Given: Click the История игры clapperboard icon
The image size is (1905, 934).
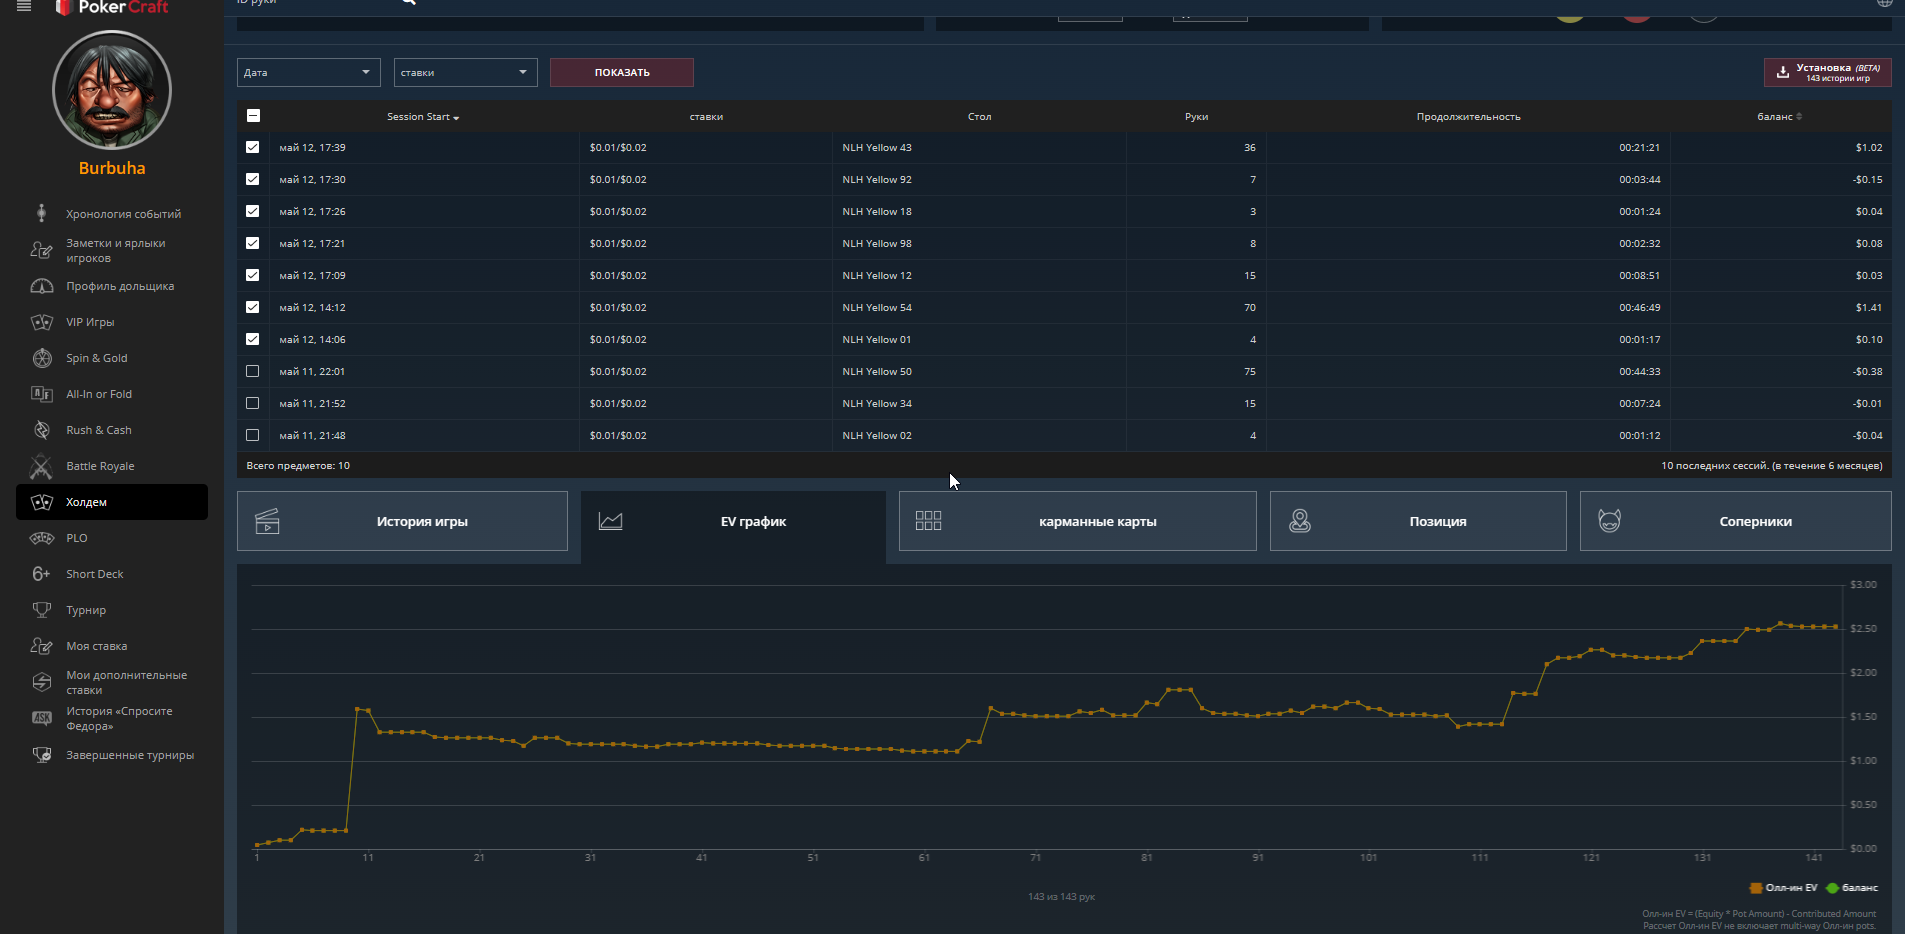Looking at the screenshot, I should pyautogui.click(x=267, y=521).
